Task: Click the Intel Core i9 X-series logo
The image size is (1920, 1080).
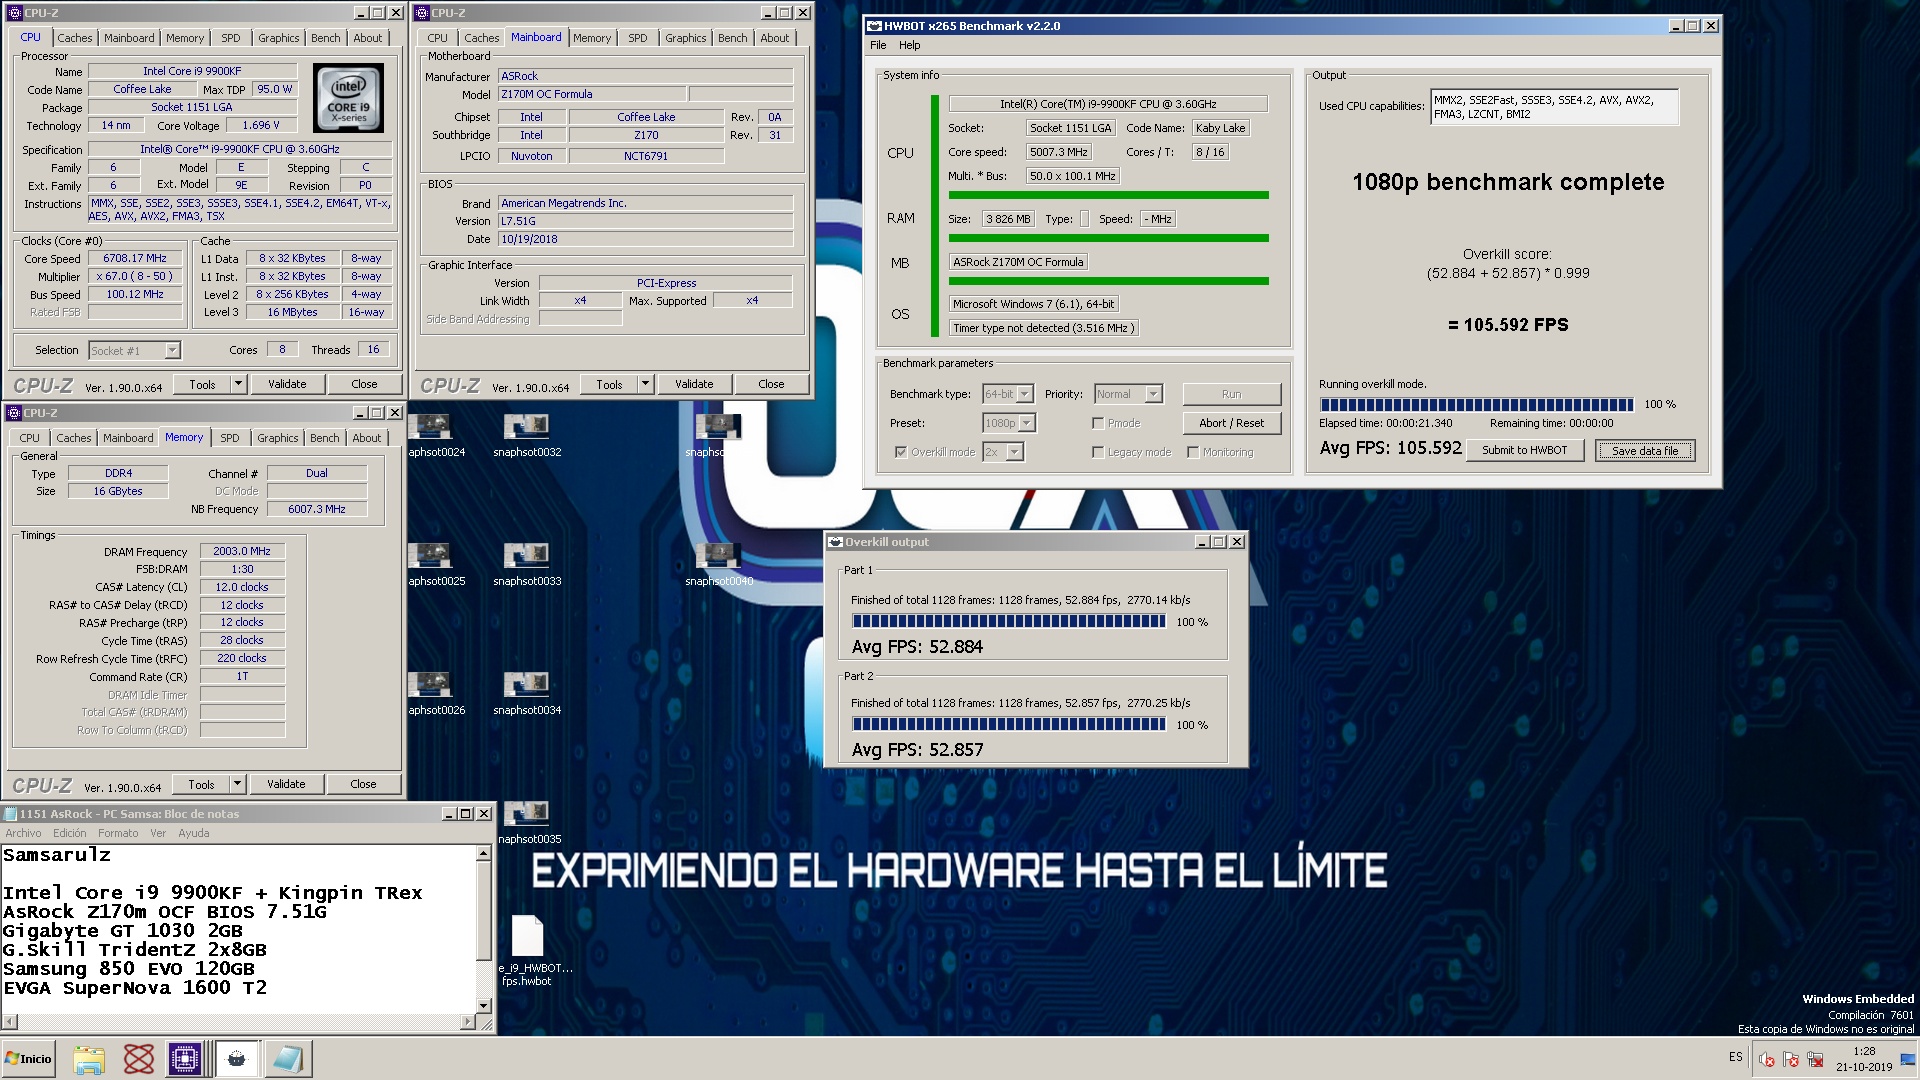Action: pyautogui.click(x=348, y=100)
